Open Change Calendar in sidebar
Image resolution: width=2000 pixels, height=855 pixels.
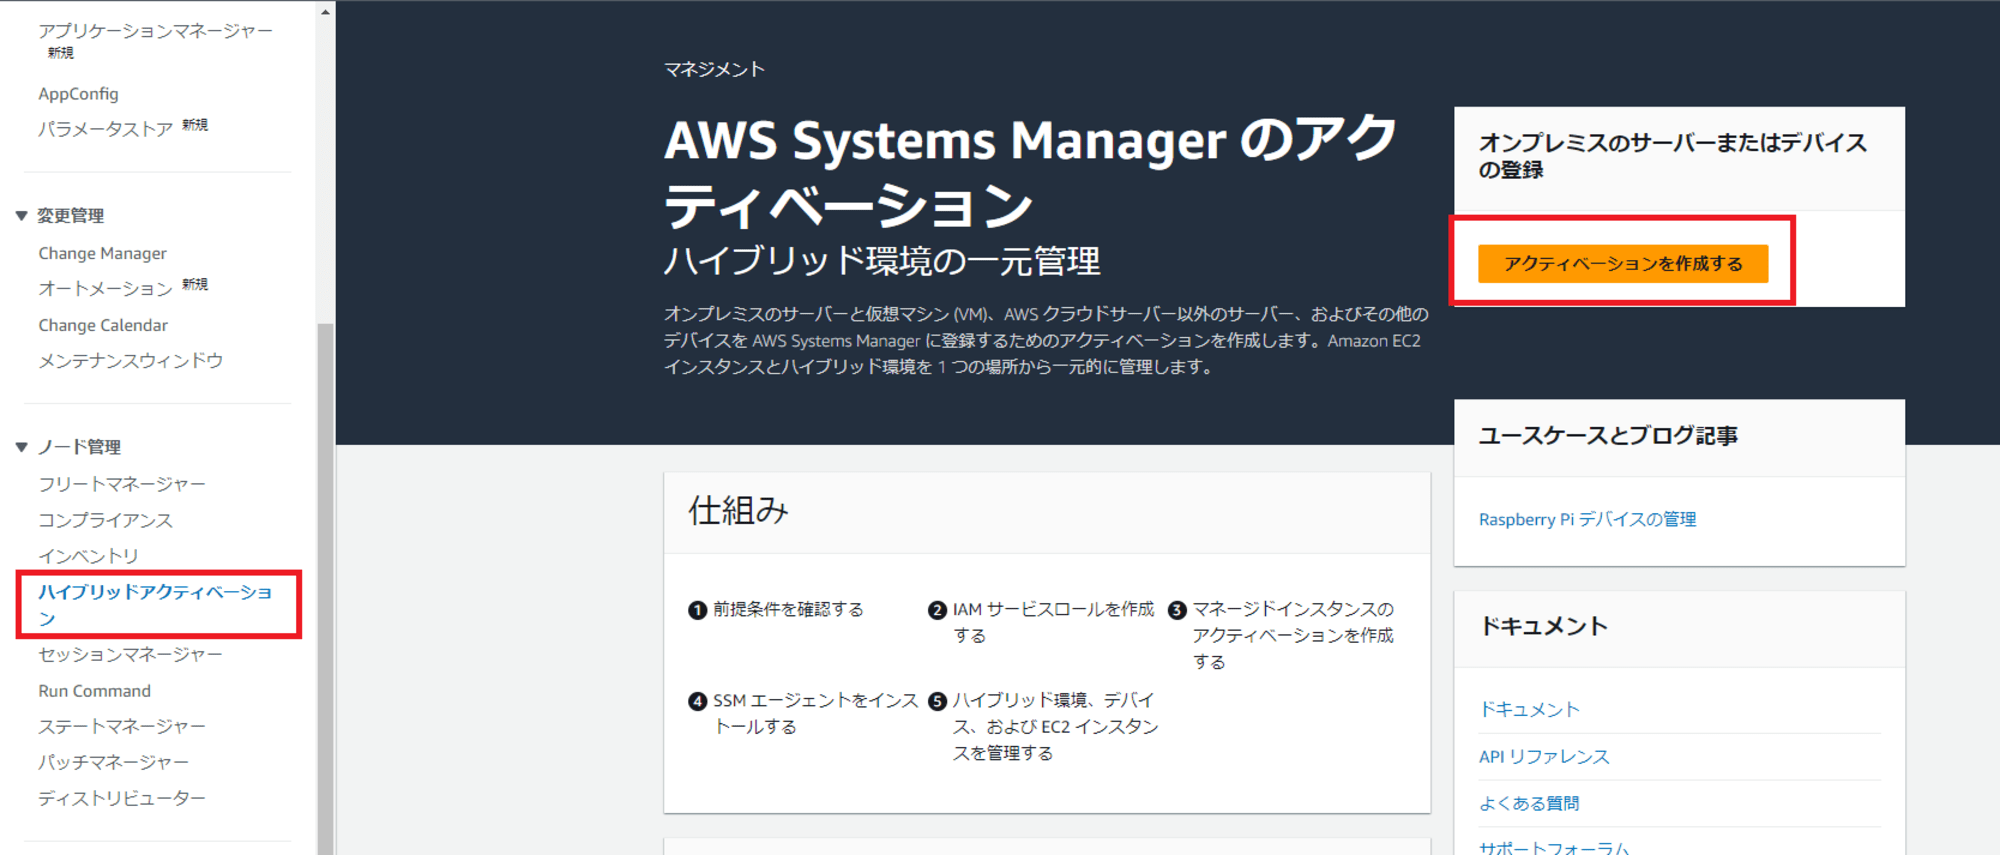pyautogui.click(x=103, y=326)
